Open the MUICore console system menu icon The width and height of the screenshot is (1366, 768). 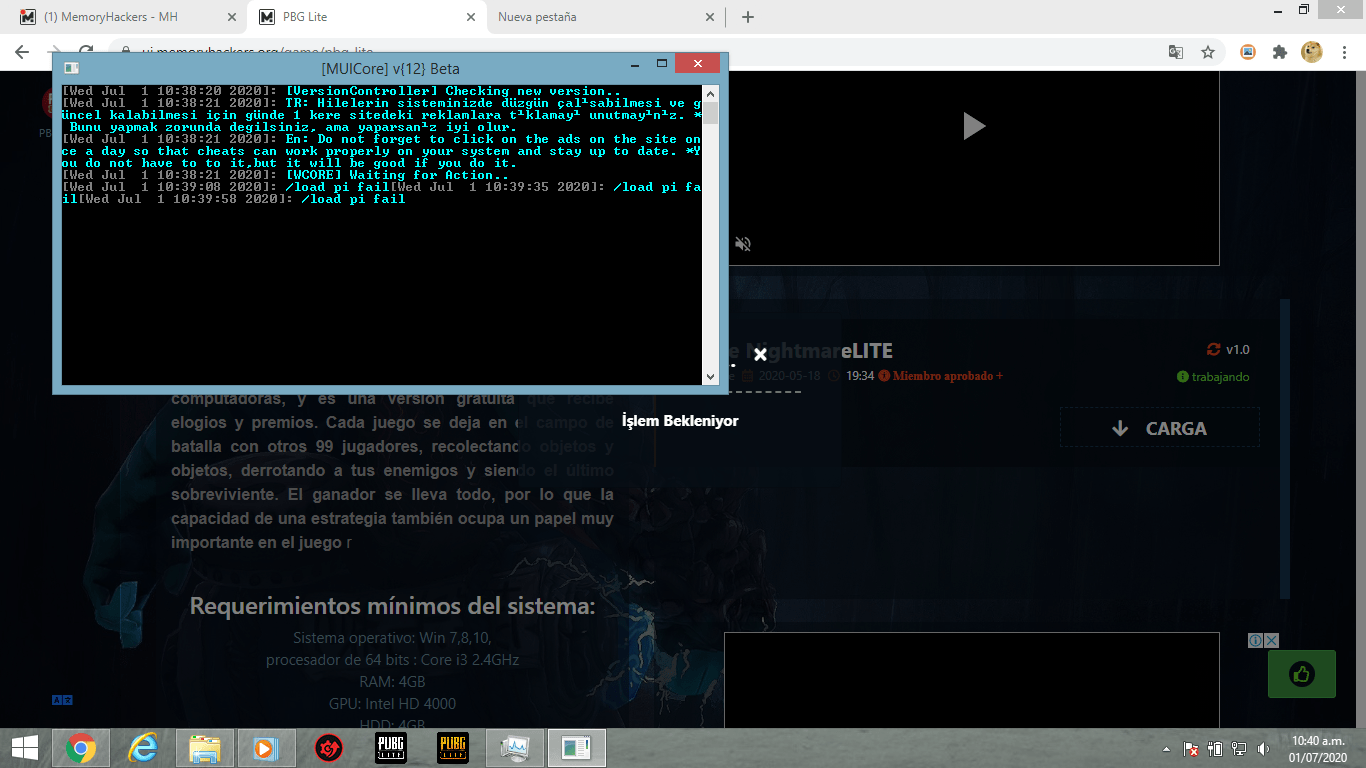click(x=71, y=68)
